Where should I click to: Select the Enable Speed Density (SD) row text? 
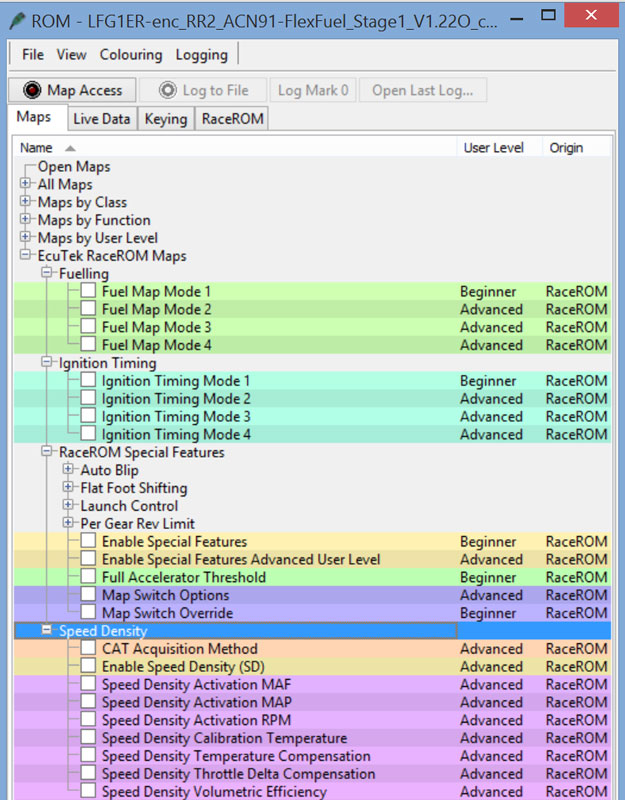click(x=183, y=666)
